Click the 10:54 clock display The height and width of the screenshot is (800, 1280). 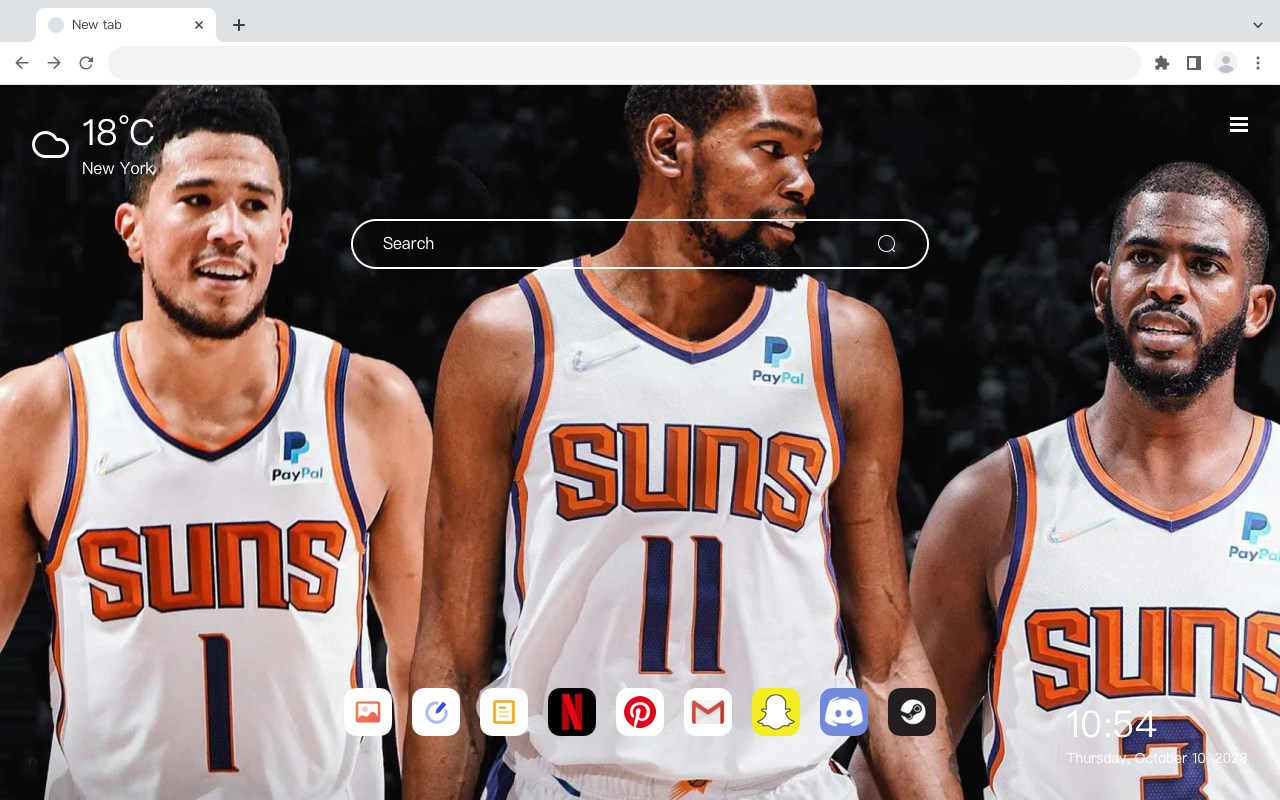point(1111,725)
